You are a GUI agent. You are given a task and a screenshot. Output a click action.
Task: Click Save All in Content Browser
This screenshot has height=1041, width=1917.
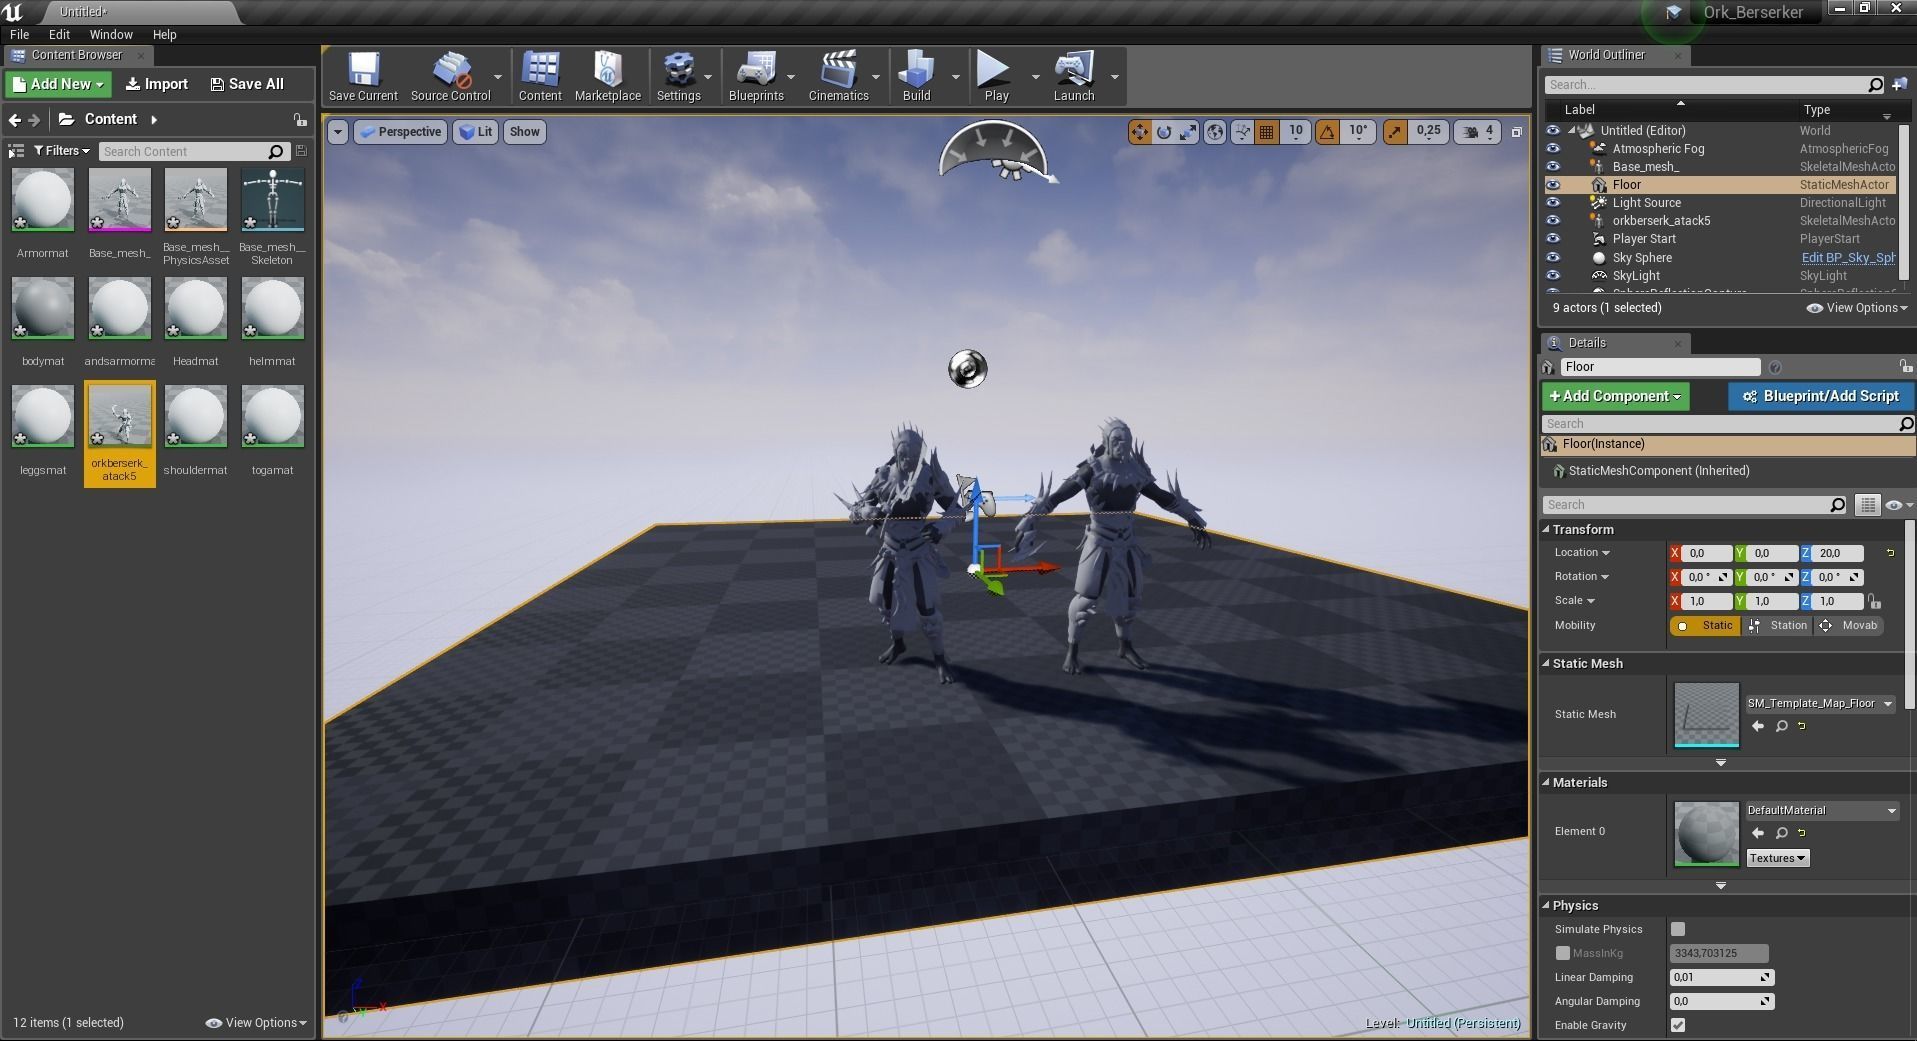click(247, 84)
